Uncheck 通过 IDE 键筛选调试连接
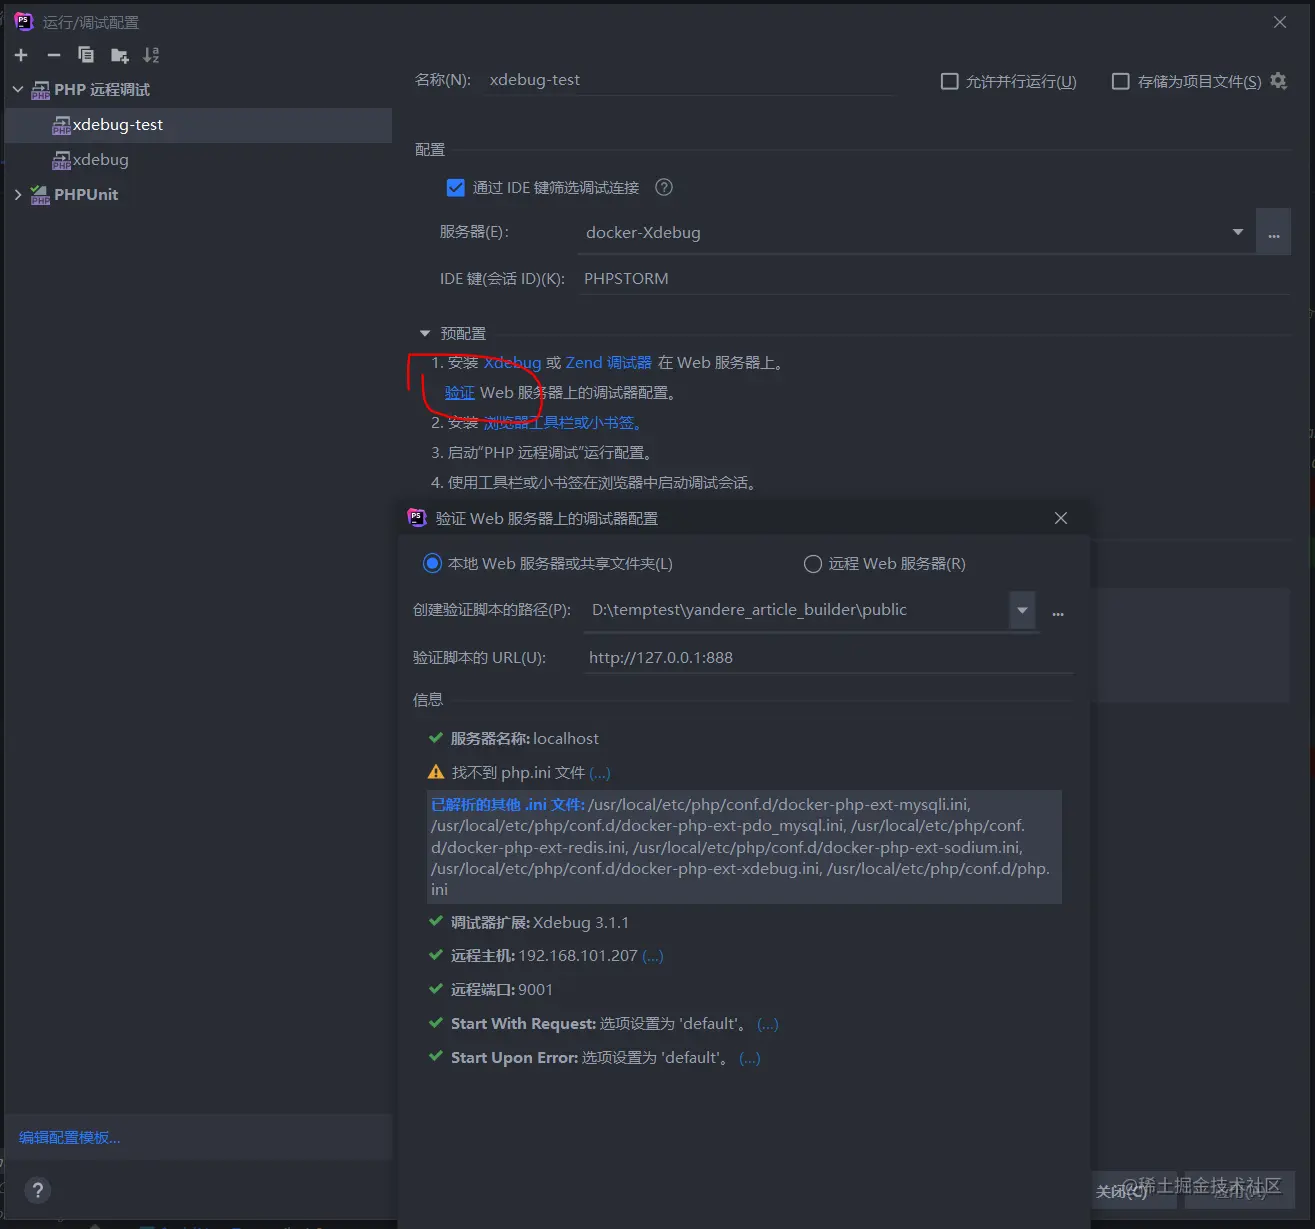The image size is (1315, 1229). [x=456, y=187]
